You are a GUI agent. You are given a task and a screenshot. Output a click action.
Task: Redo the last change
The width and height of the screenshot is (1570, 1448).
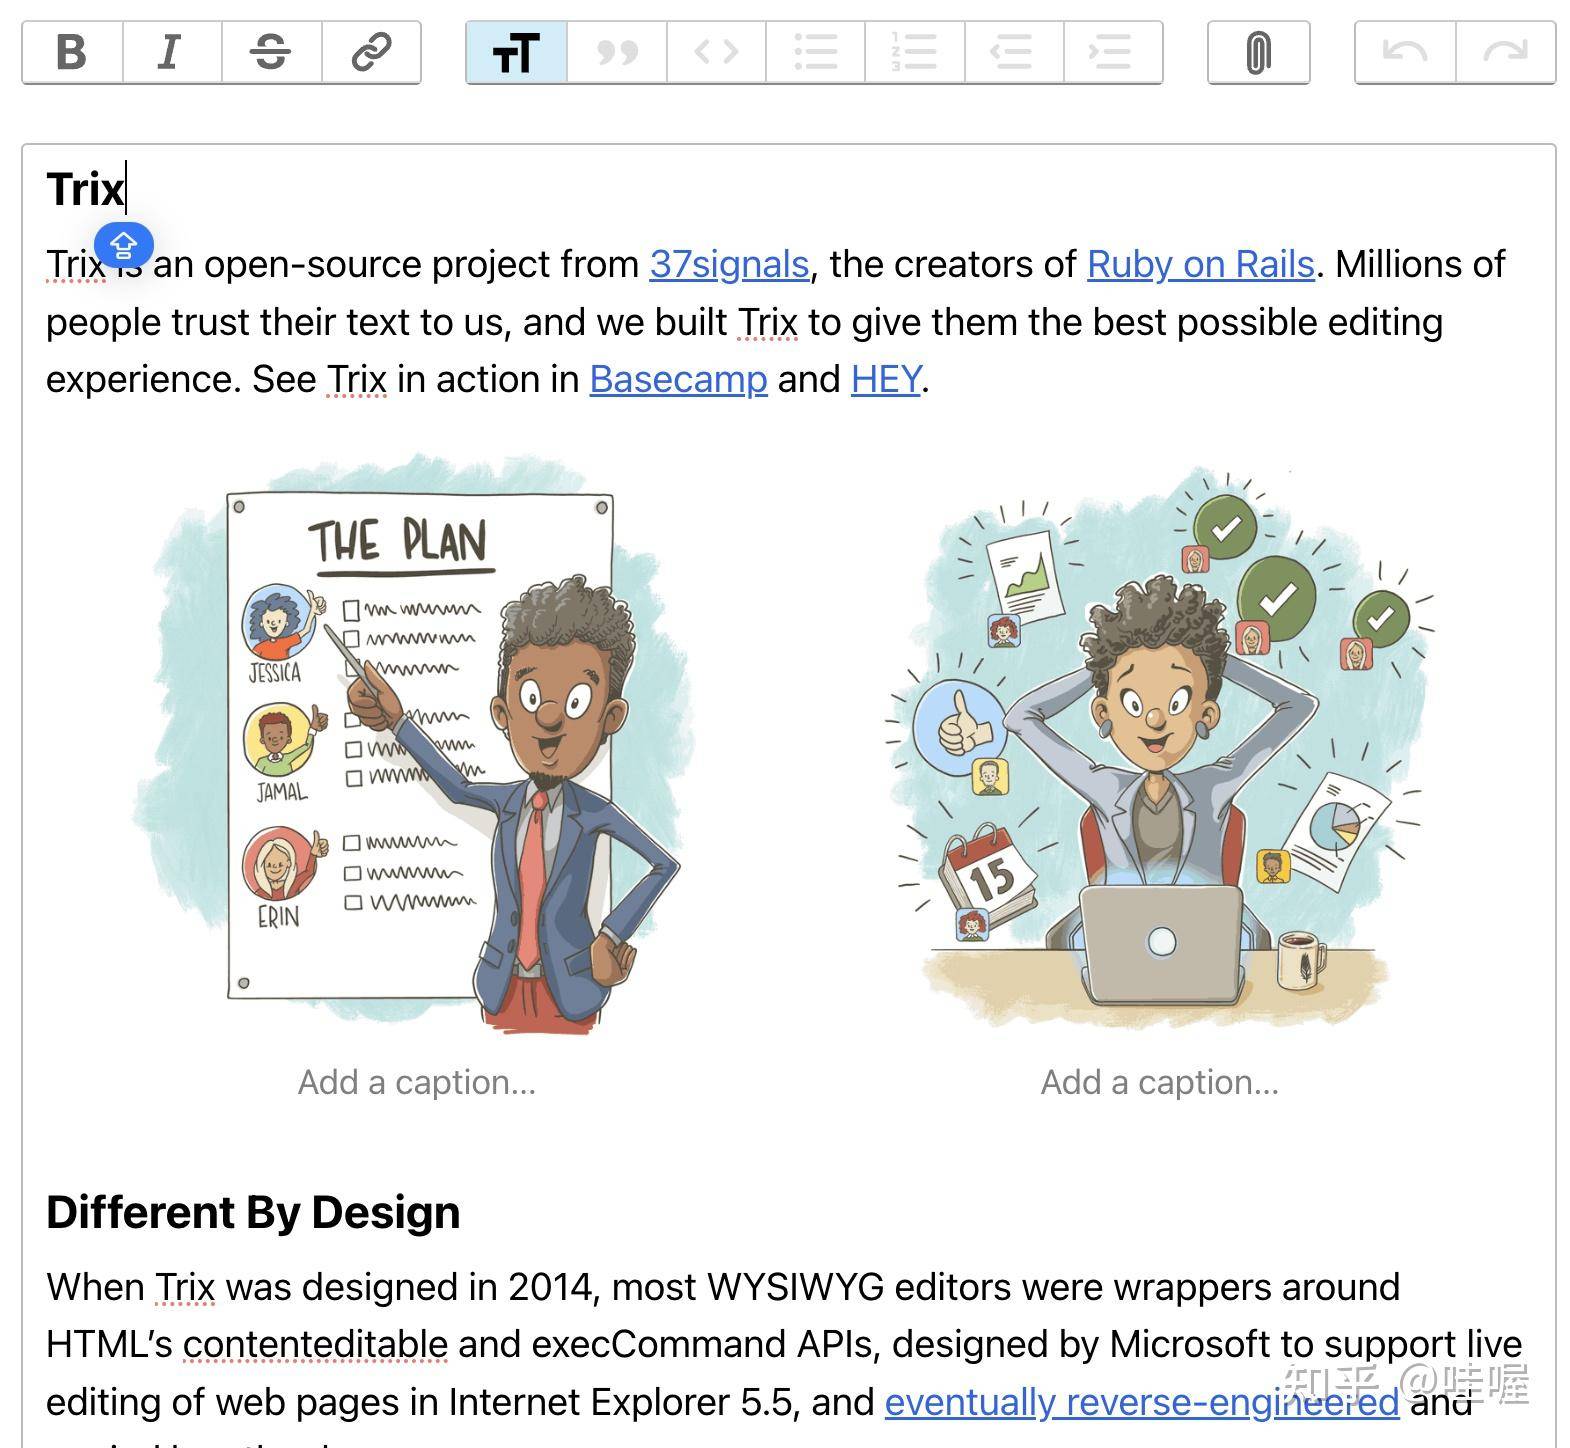(x=1506, y=52)
